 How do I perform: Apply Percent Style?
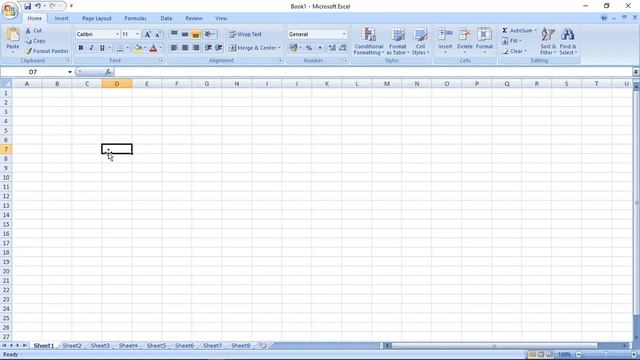tap(309, 48)
